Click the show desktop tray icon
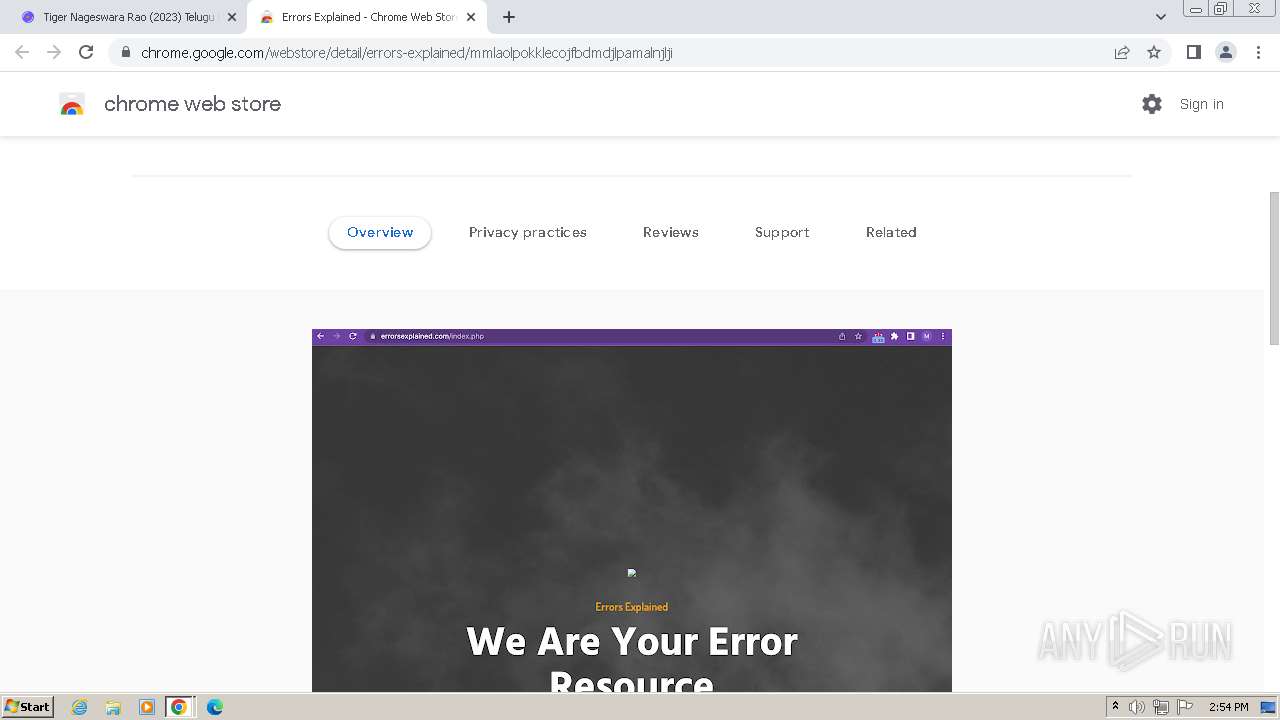This screenshot has height=720, width=1280. (x=1269, y=707)
